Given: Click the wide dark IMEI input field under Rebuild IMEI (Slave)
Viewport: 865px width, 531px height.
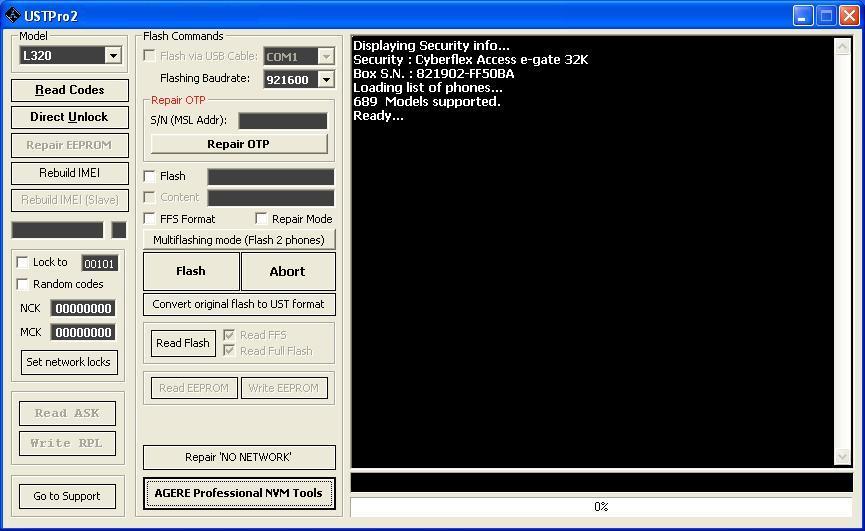Looking at the screenshot, I should [x=57, y=230].
